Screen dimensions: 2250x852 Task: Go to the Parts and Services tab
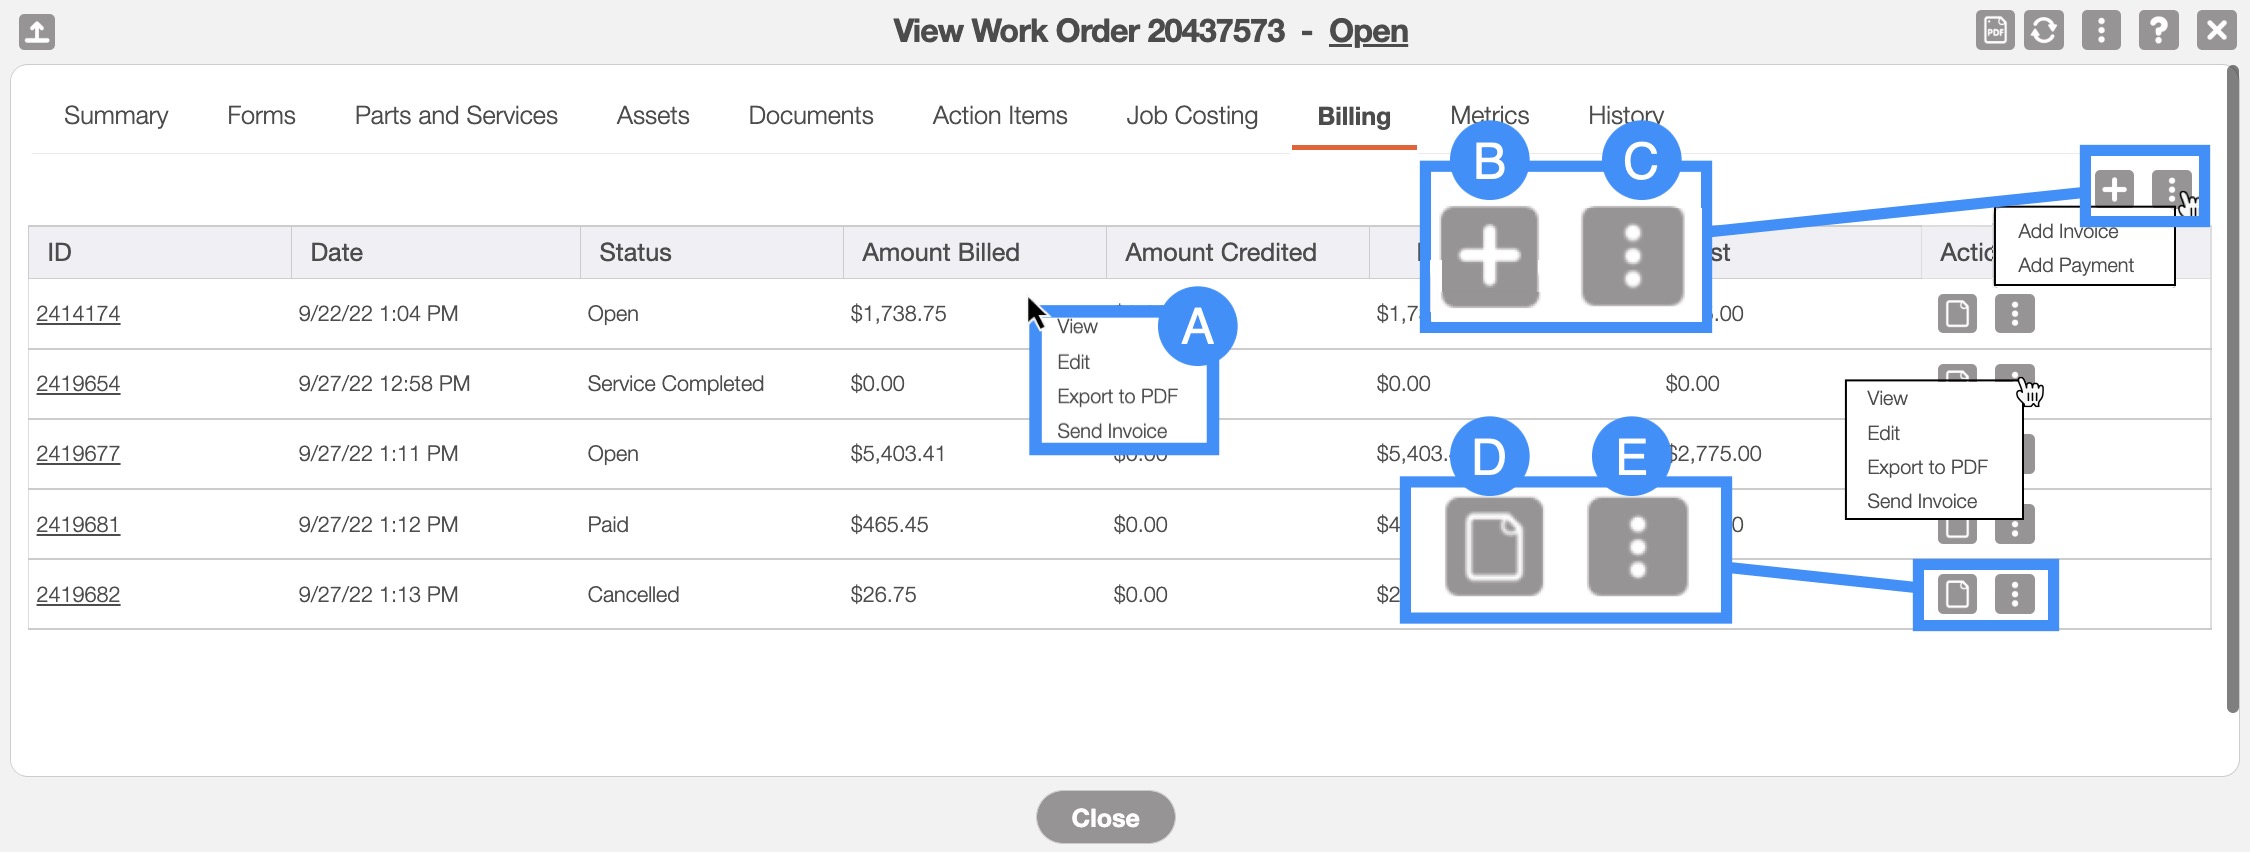pos(456,116)
